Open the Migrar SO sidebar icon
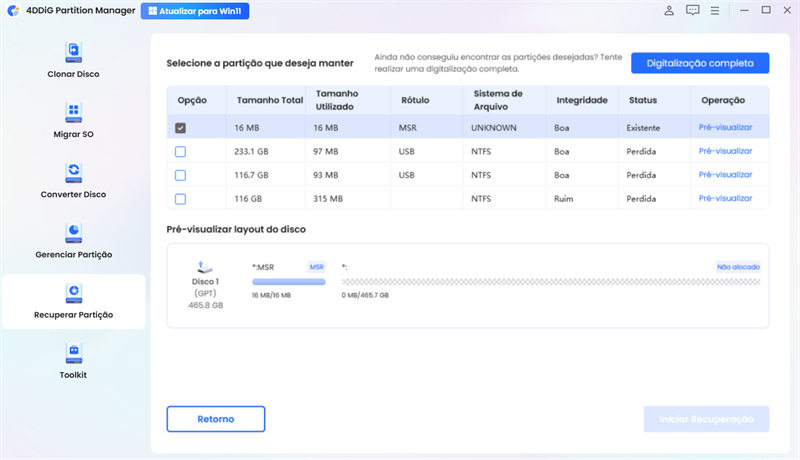 click(x=73, y=110)
